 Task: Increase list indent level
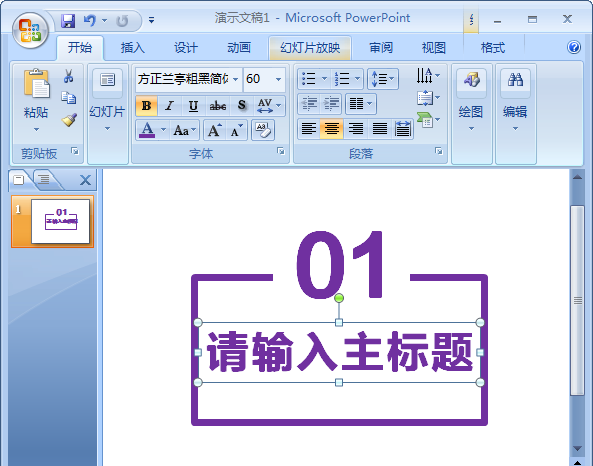(x=331, y=103)
